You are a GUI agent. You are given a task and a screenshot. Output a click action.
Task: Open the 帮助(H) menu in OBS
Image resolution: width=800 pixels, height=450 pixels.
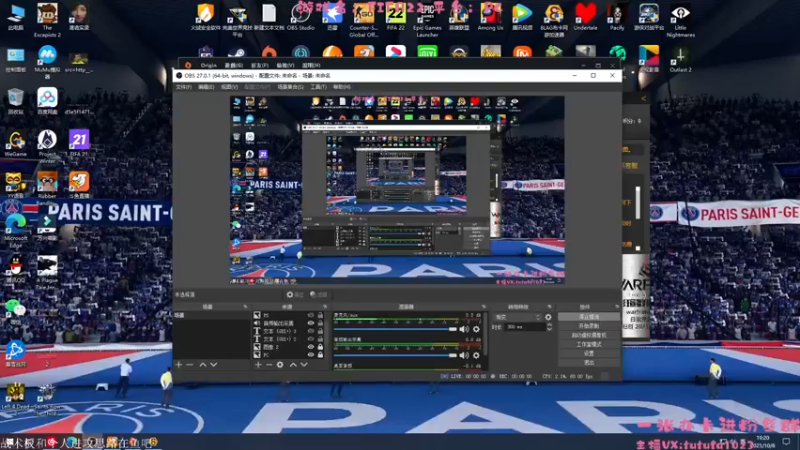[x=341, y=87]
